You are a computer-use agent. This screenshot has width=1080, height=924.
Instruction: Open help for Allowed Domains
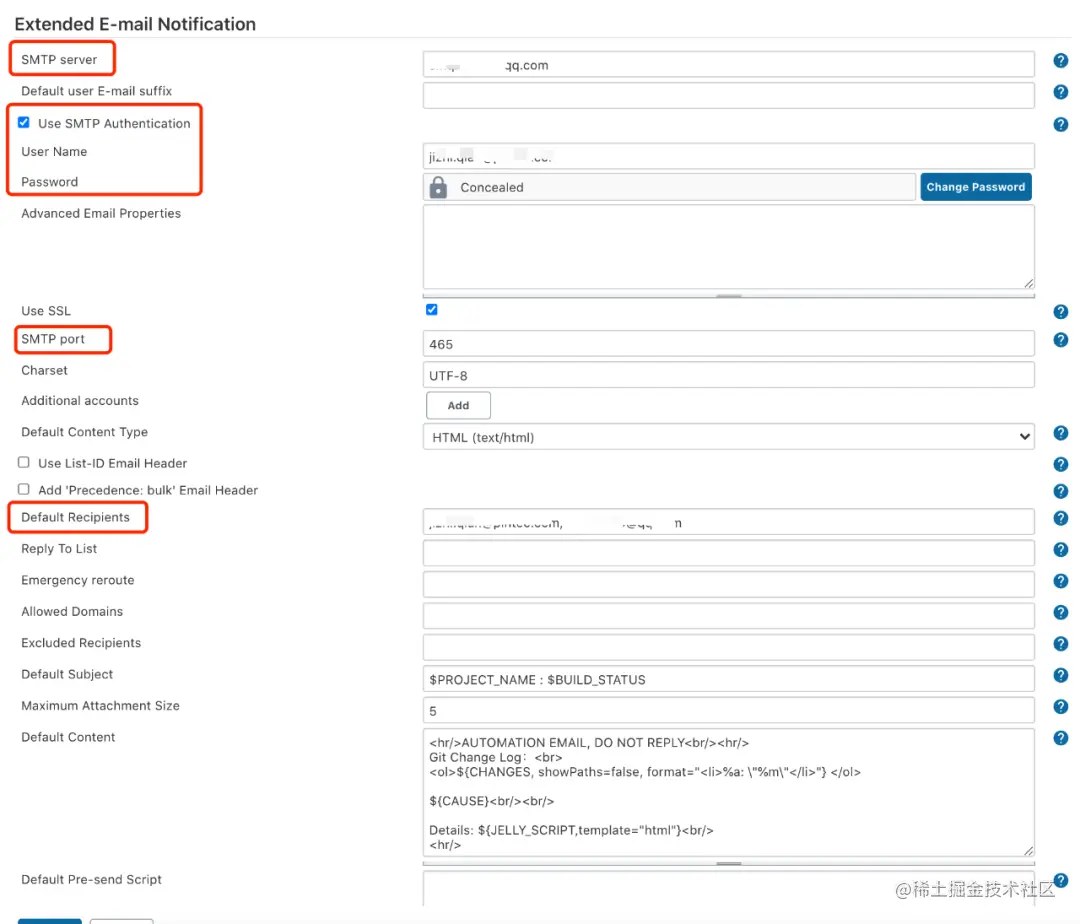pos(1060,612)
